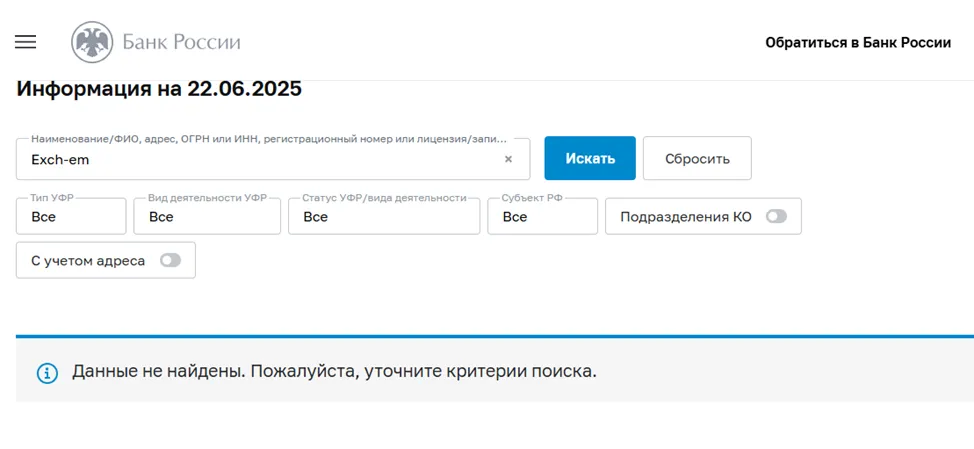This screenshot has width=974, height=449.
Task: Enable the Подразделения КО switch
Action: (x=776, y=217)
